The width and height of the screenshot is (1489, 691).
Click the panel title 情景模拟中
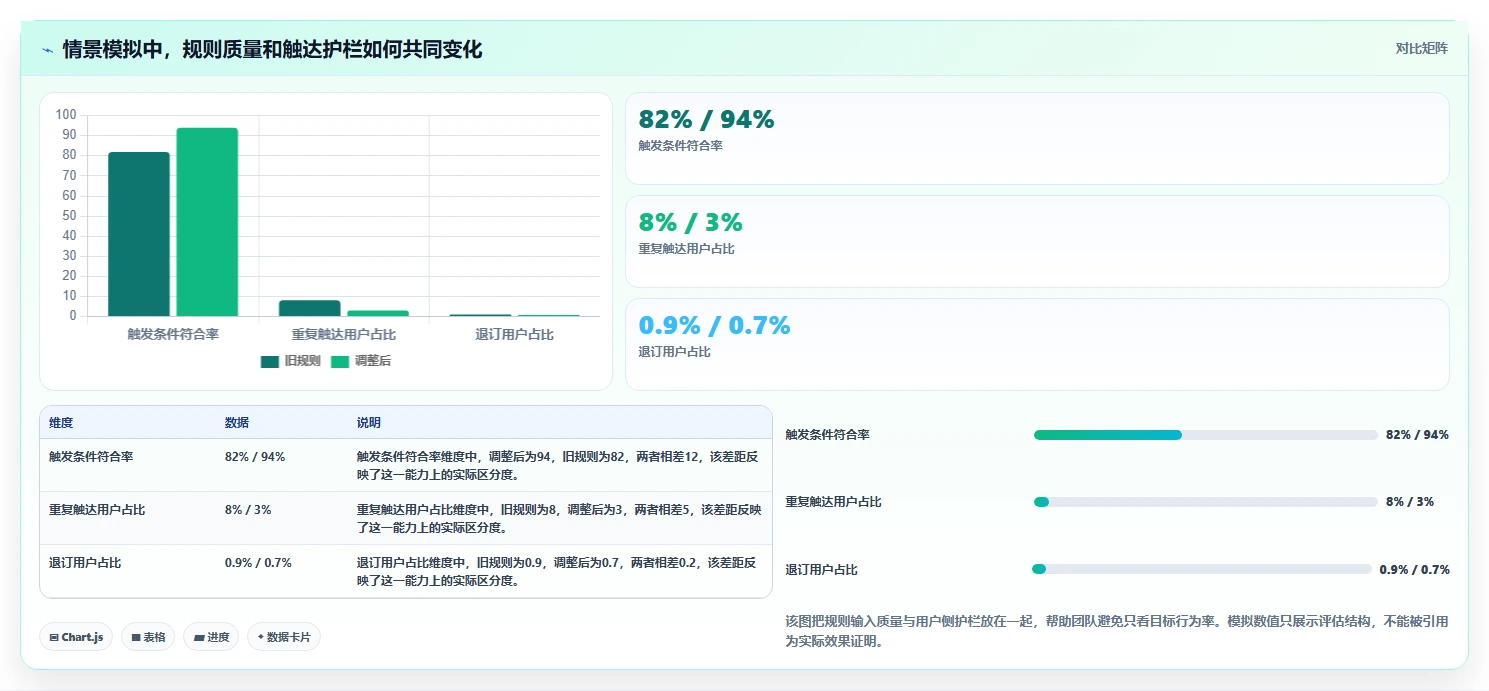[x=272, y=49]
